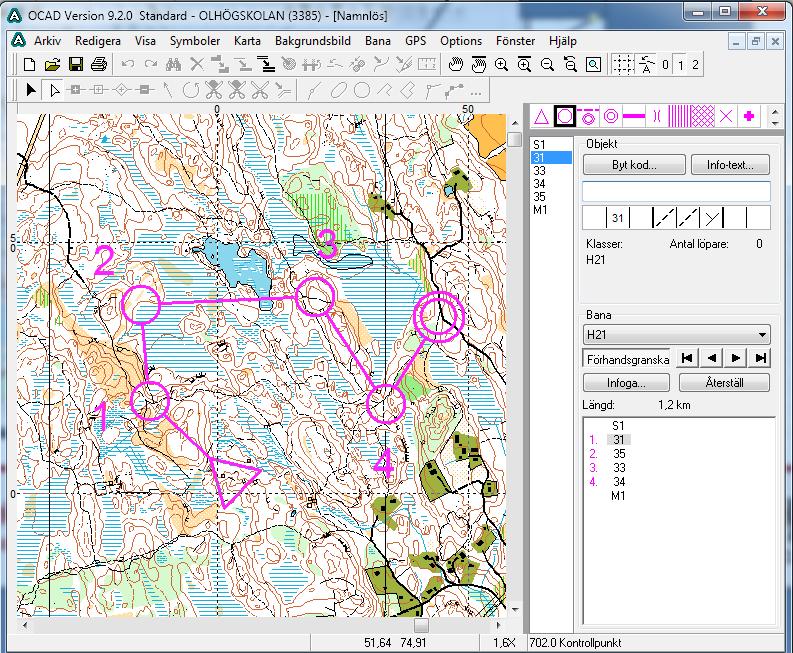The width and height of the screenshot is (793, 653).
Task: Click map vertical scrollbar up arrow
Action: (x=515, y=123)
